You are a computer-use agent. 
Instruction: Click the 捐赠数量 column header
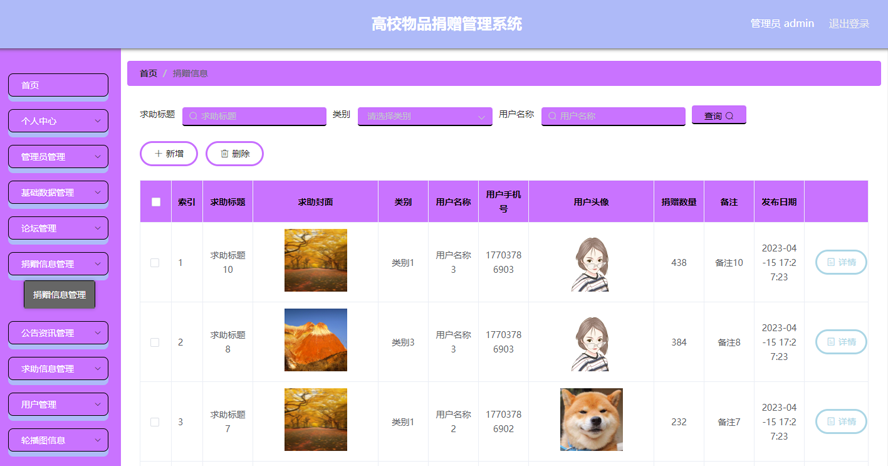click(678, 202)
